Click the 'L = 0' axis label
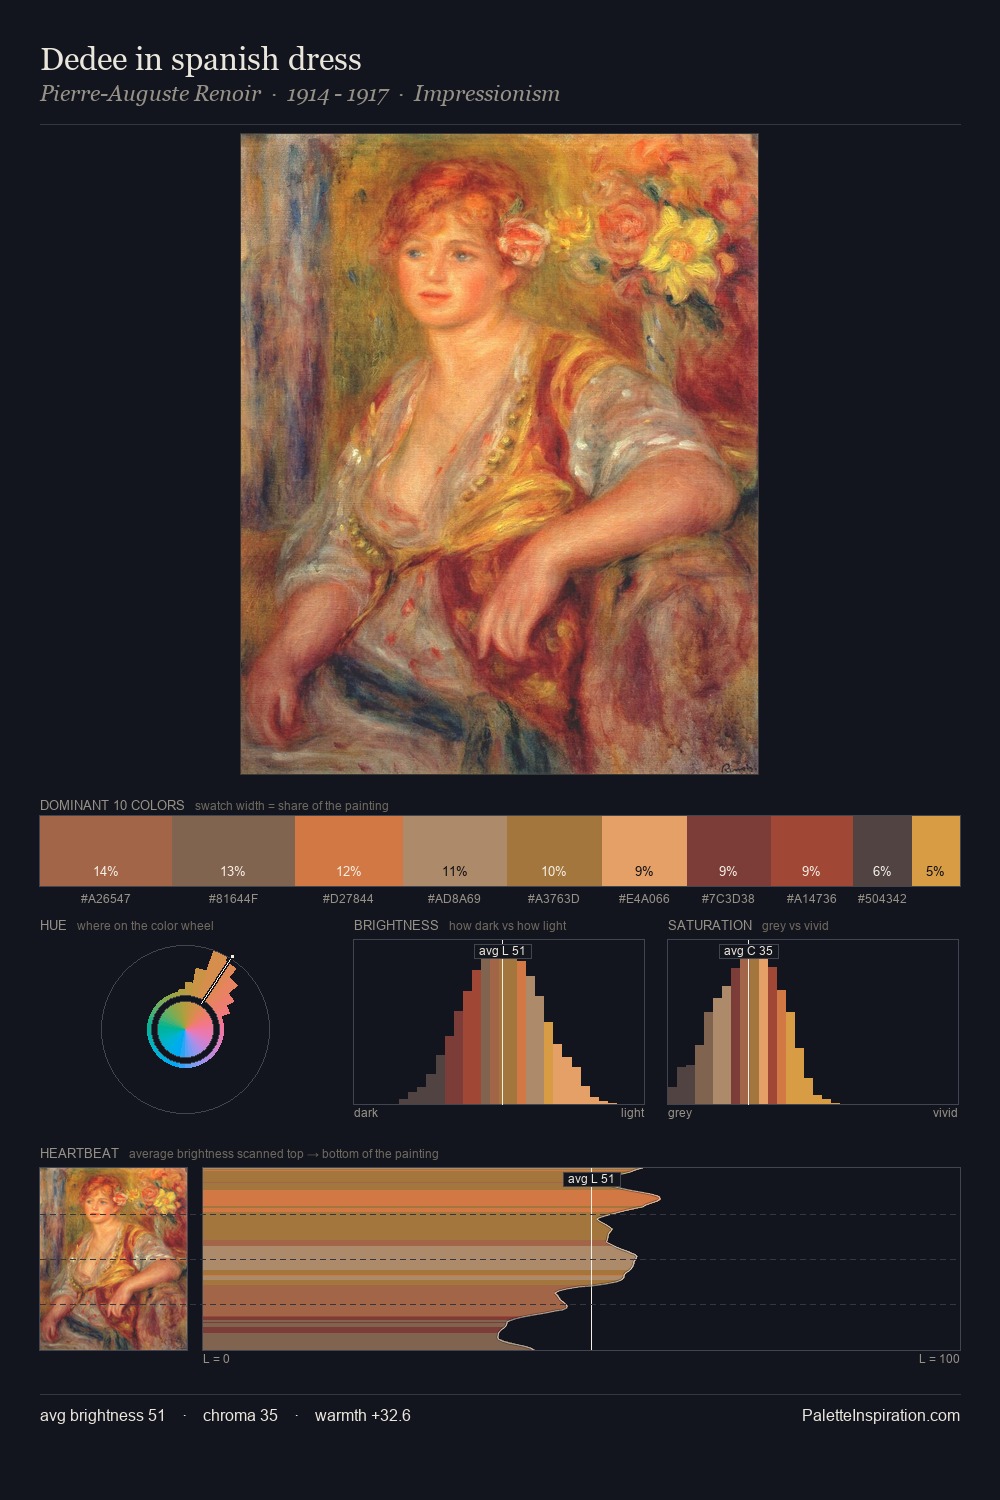This screenshot has height=1500, width=1000. click(x=216, y=1359)
